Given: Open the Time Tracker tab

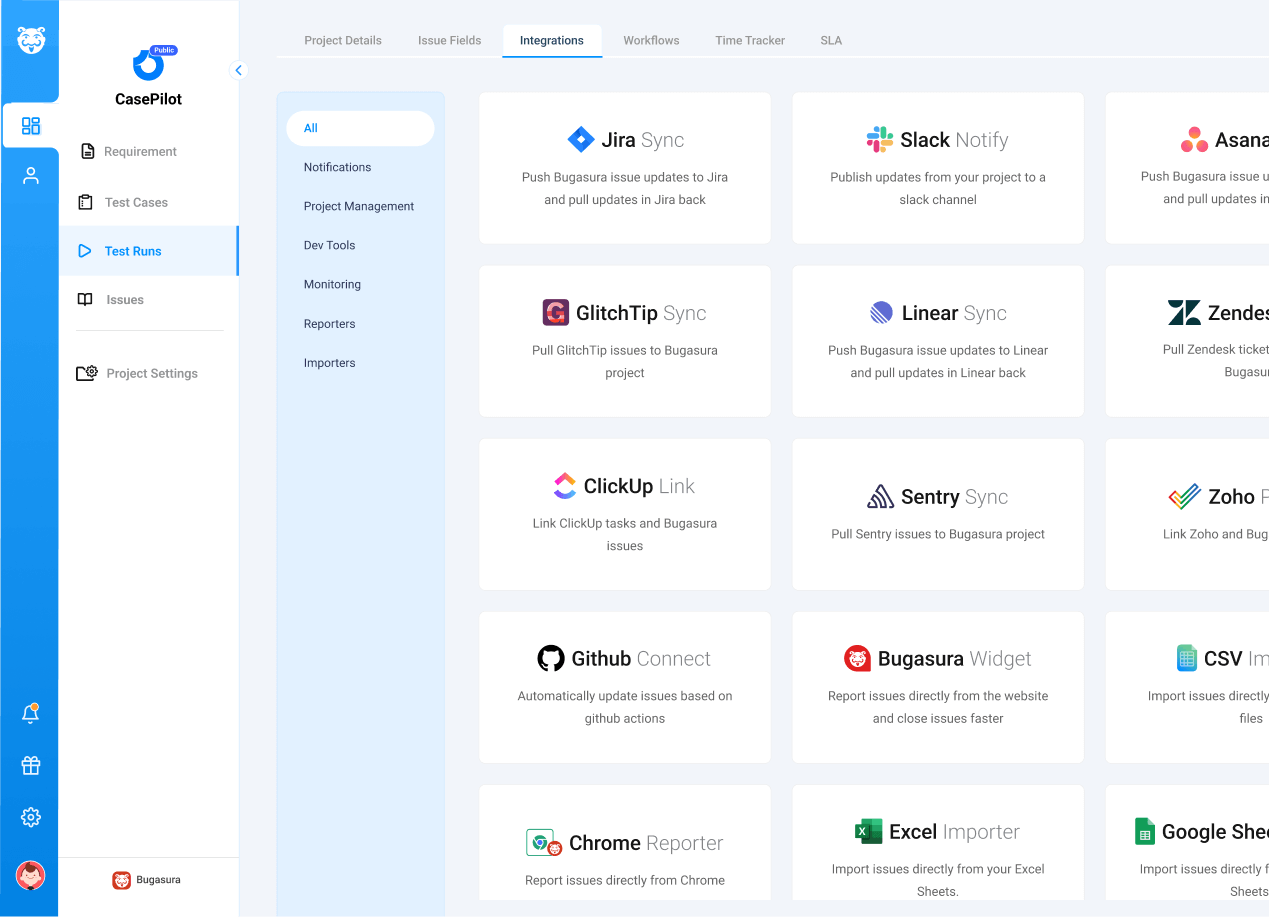Looking at the screenshot, I should pos(750,41).
